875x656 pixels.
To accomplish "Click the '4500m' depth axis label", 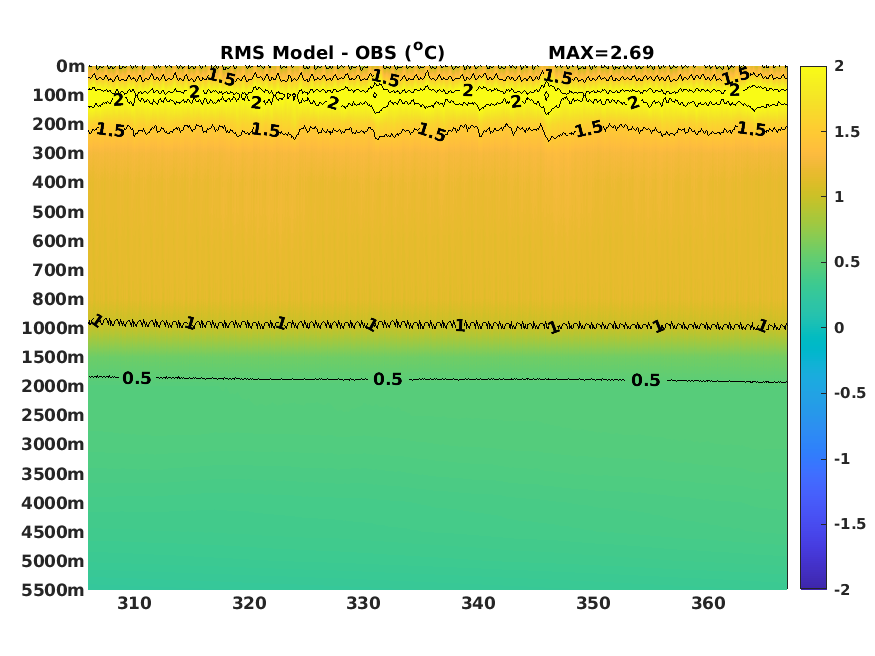I will pos(53,532).
